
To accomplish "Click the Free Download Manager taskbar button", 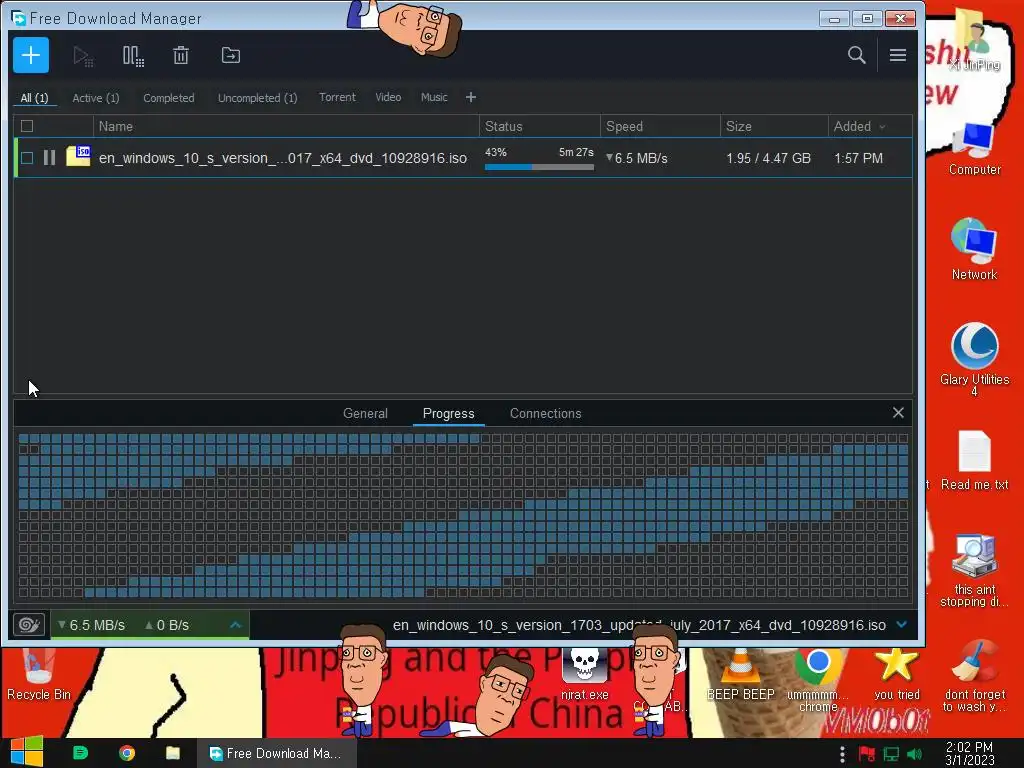I will click(277, 753).
